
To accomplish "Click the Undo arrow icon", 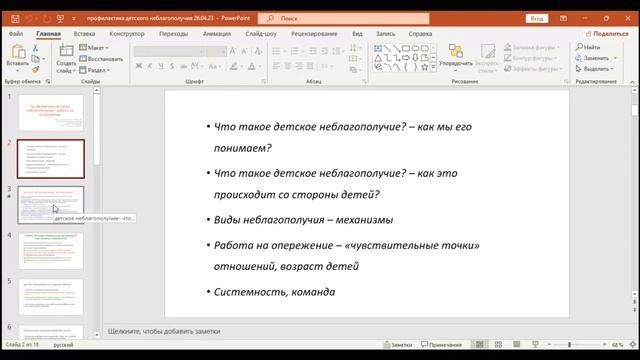I will point(29,19).
